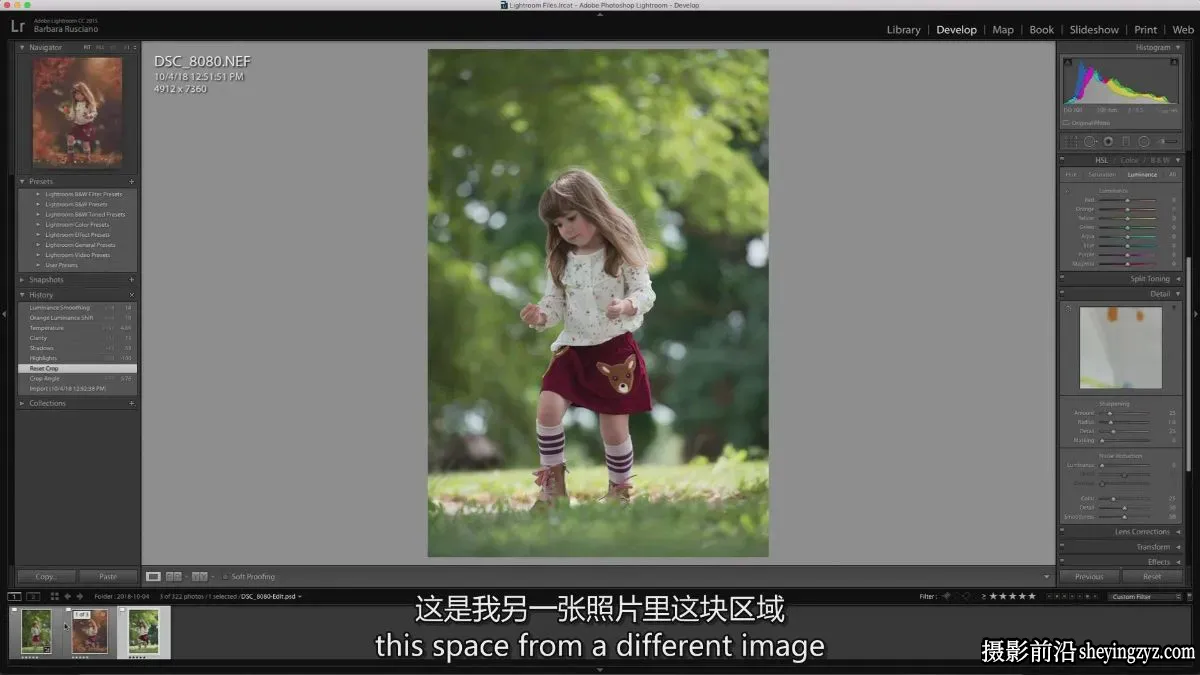Select the Loupe view icon
The width and height of the screenshot is (1200, 675).
pos(154,576)
